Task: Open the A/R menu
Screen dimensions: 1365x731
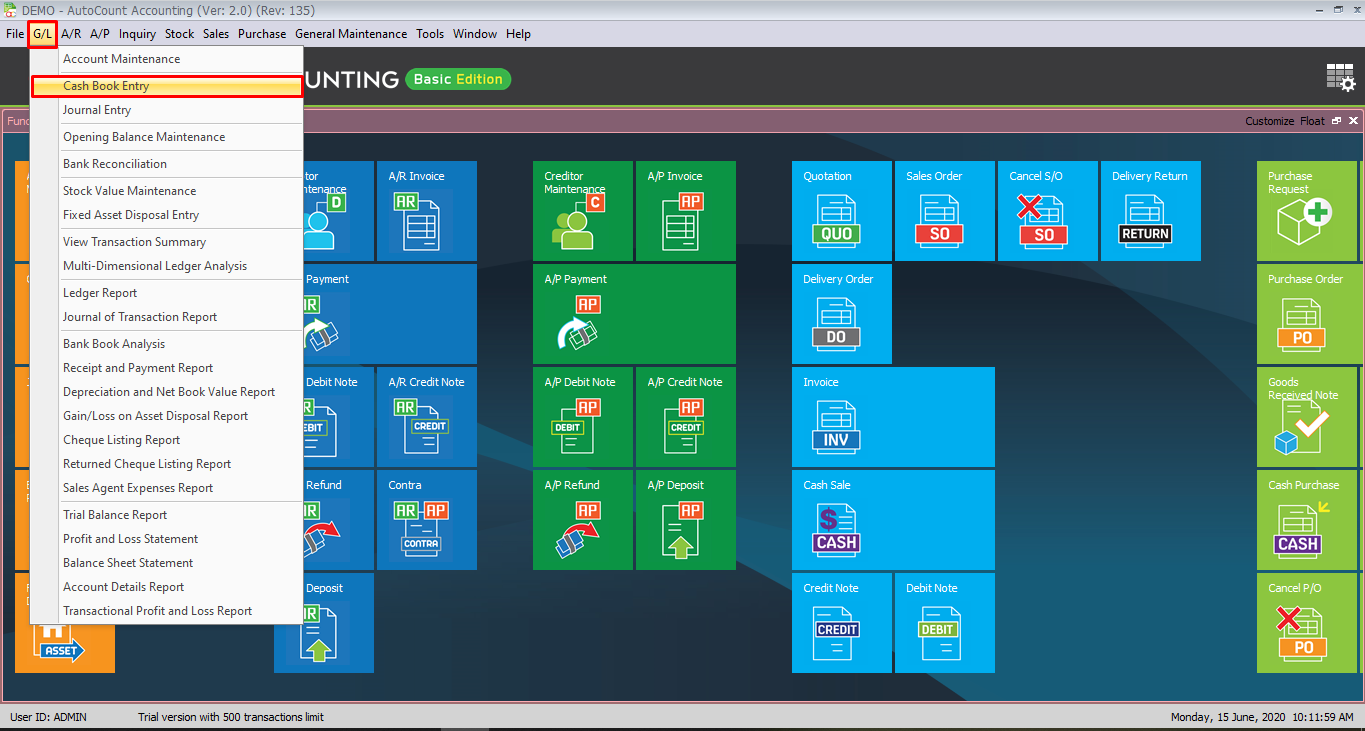Action: tap(71, 34)
